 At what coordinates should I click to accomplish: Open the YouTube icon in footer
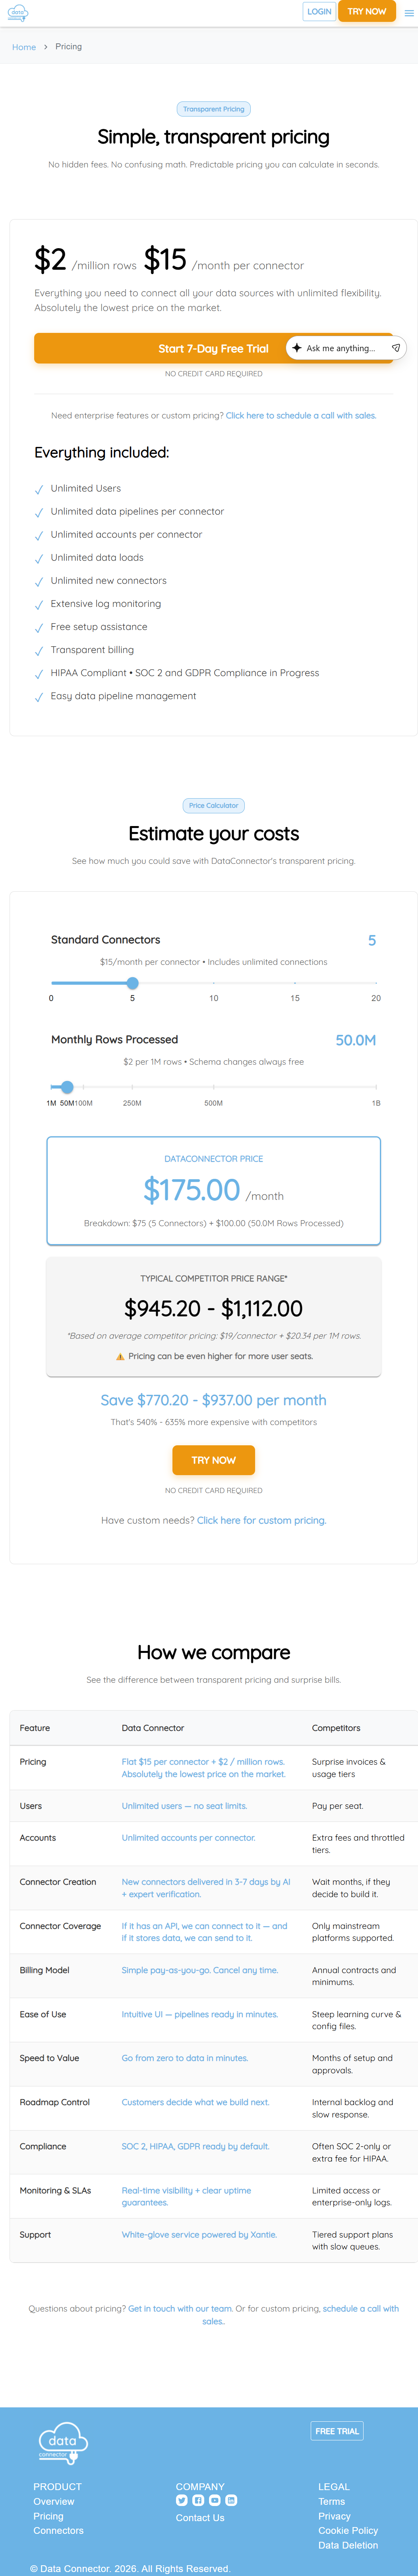click(214, 2501)
